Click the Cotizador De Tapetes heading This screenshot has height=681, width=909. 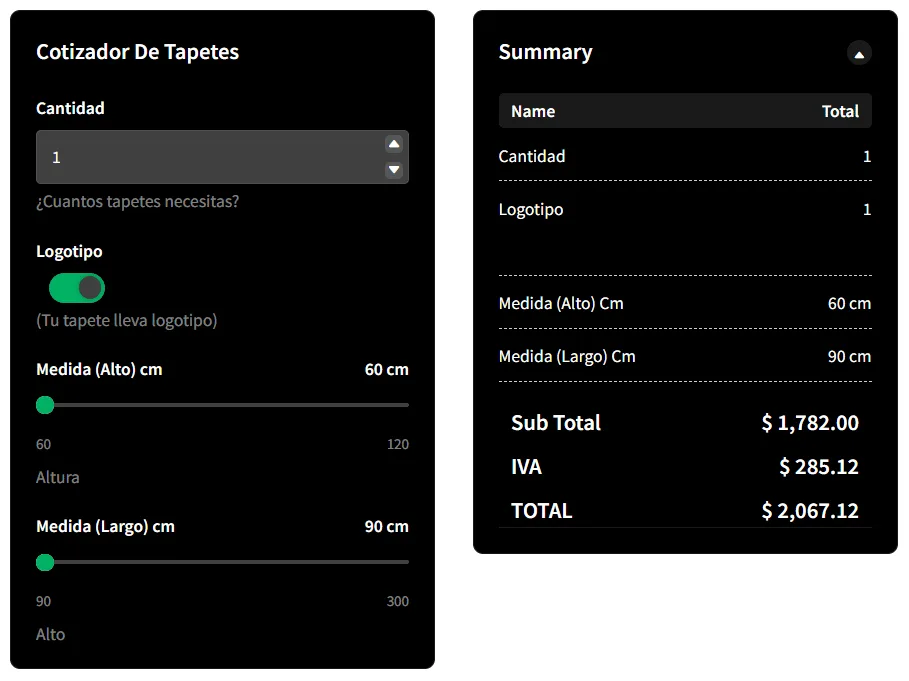pyautogui.click(x=137, y=52)
